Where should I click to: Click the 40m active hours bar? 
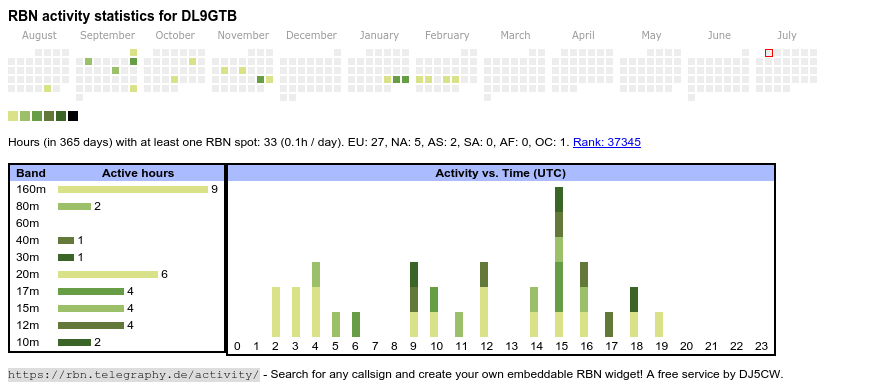(66, 240)
